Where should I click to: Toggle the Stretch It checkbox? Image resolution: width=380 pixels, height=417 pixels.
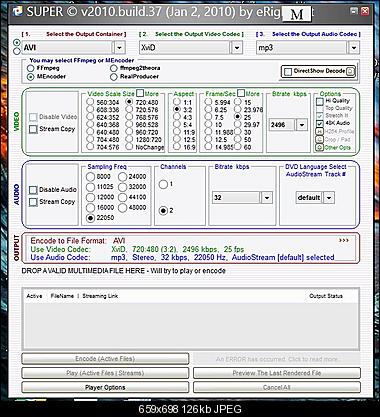coord(320,116)
